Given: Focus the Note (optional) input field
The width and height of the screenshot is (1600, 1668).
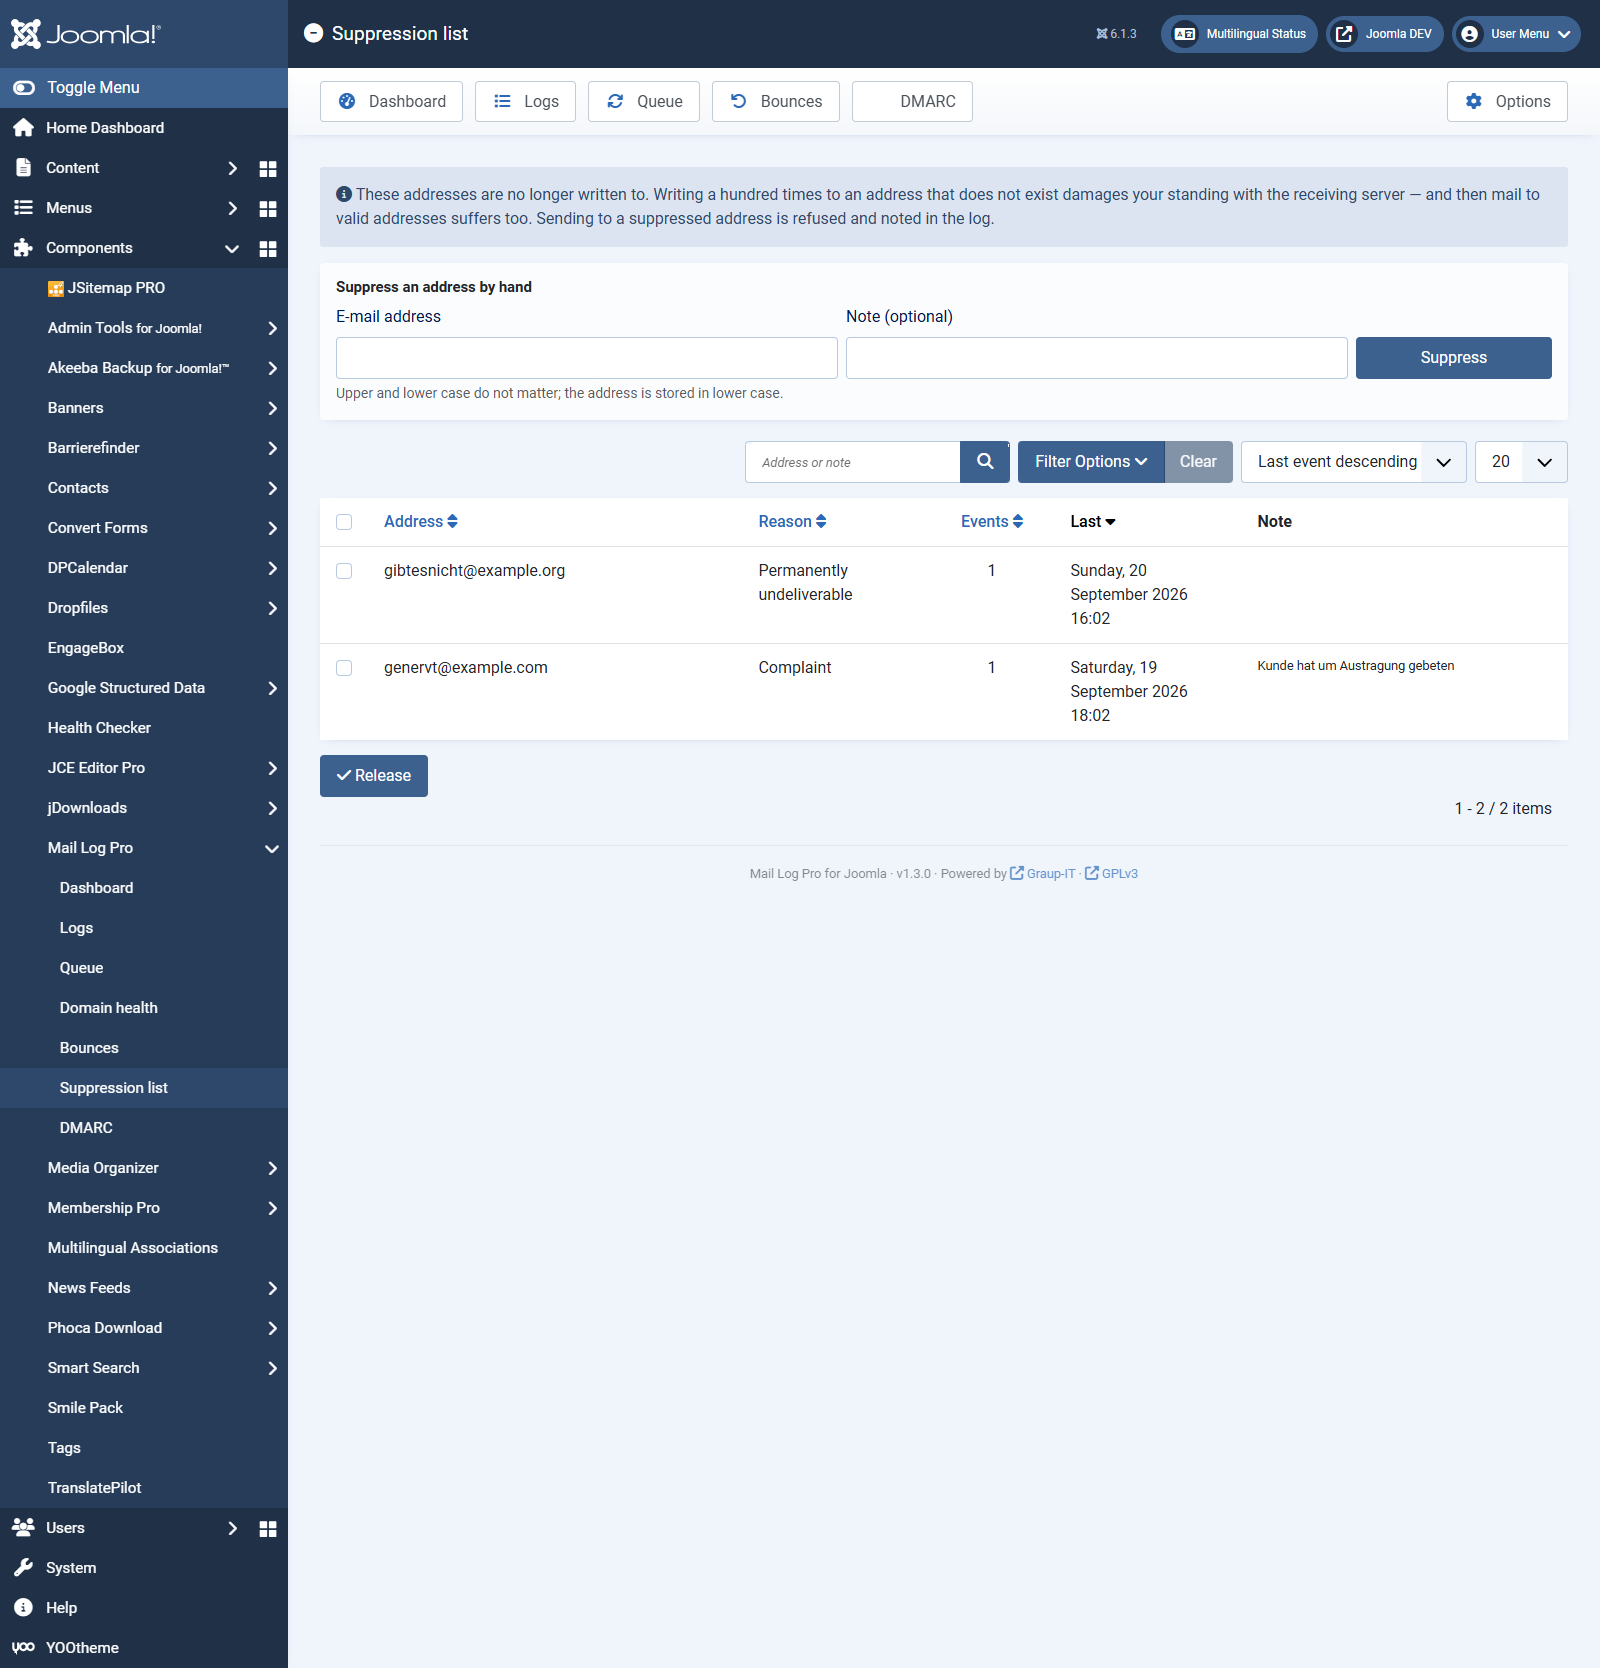Looking at the screenshot, I should coord(1097,358).
